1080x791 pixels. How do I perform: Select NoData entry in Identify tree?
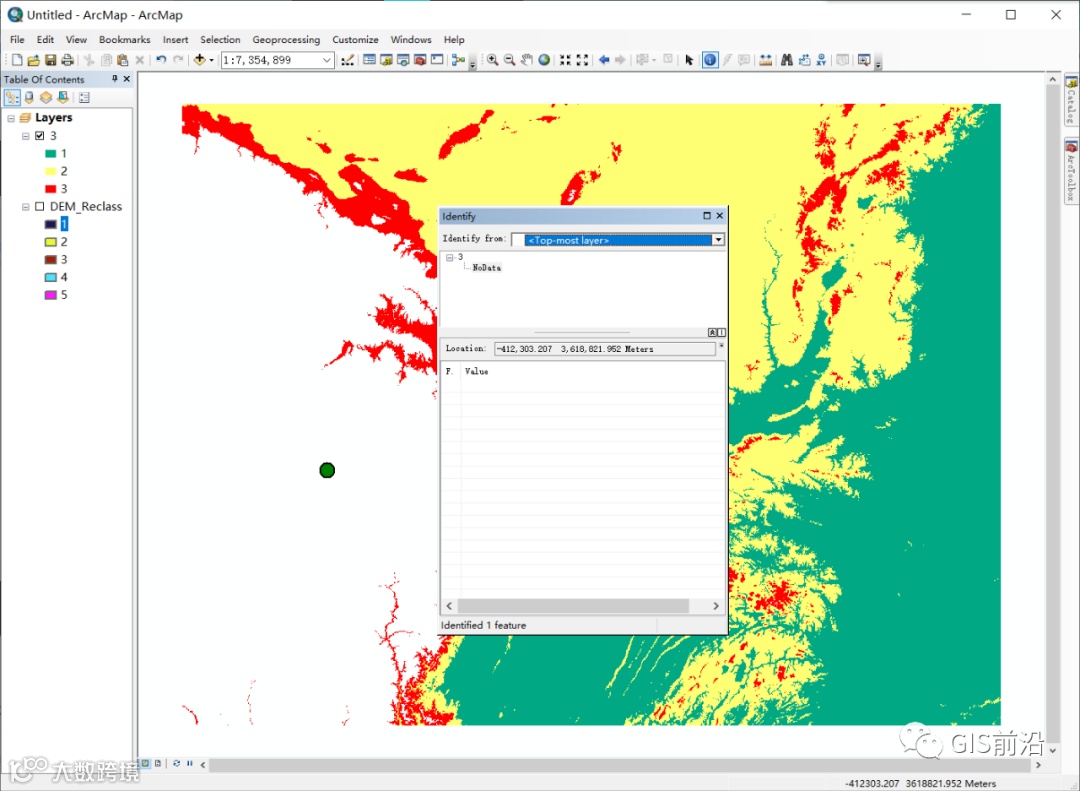coord(487,268)
